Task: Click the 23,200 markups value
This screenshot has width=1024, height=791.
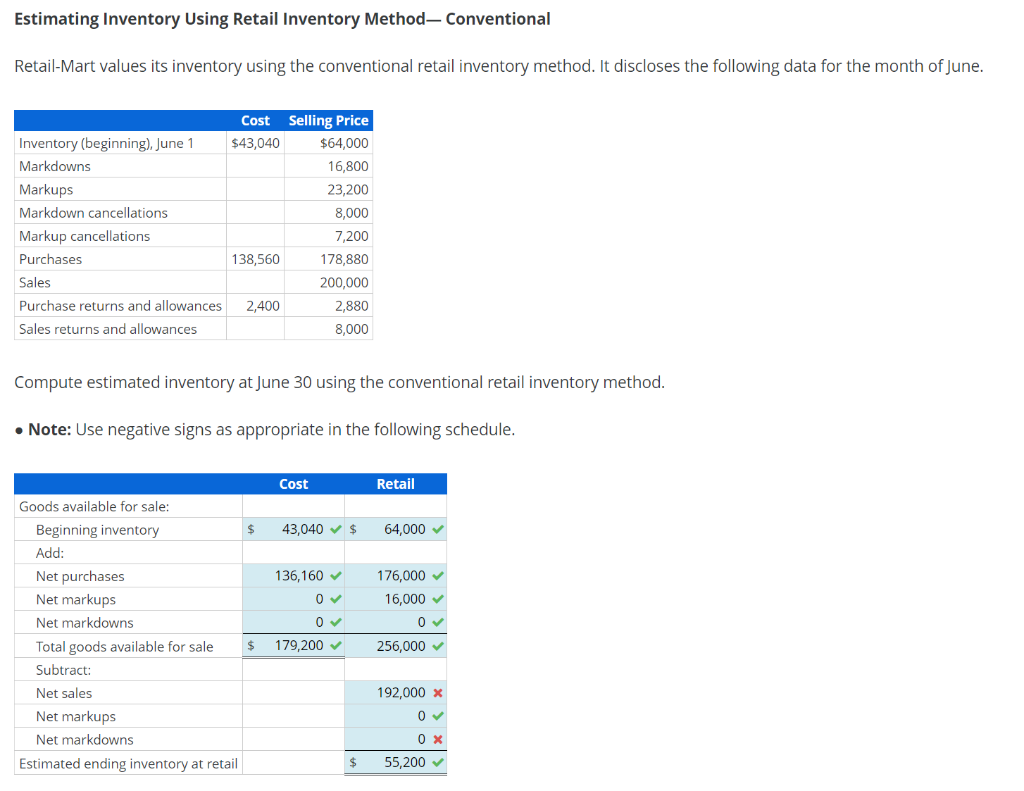Action: pyautogui.click(x=348, y=189)
